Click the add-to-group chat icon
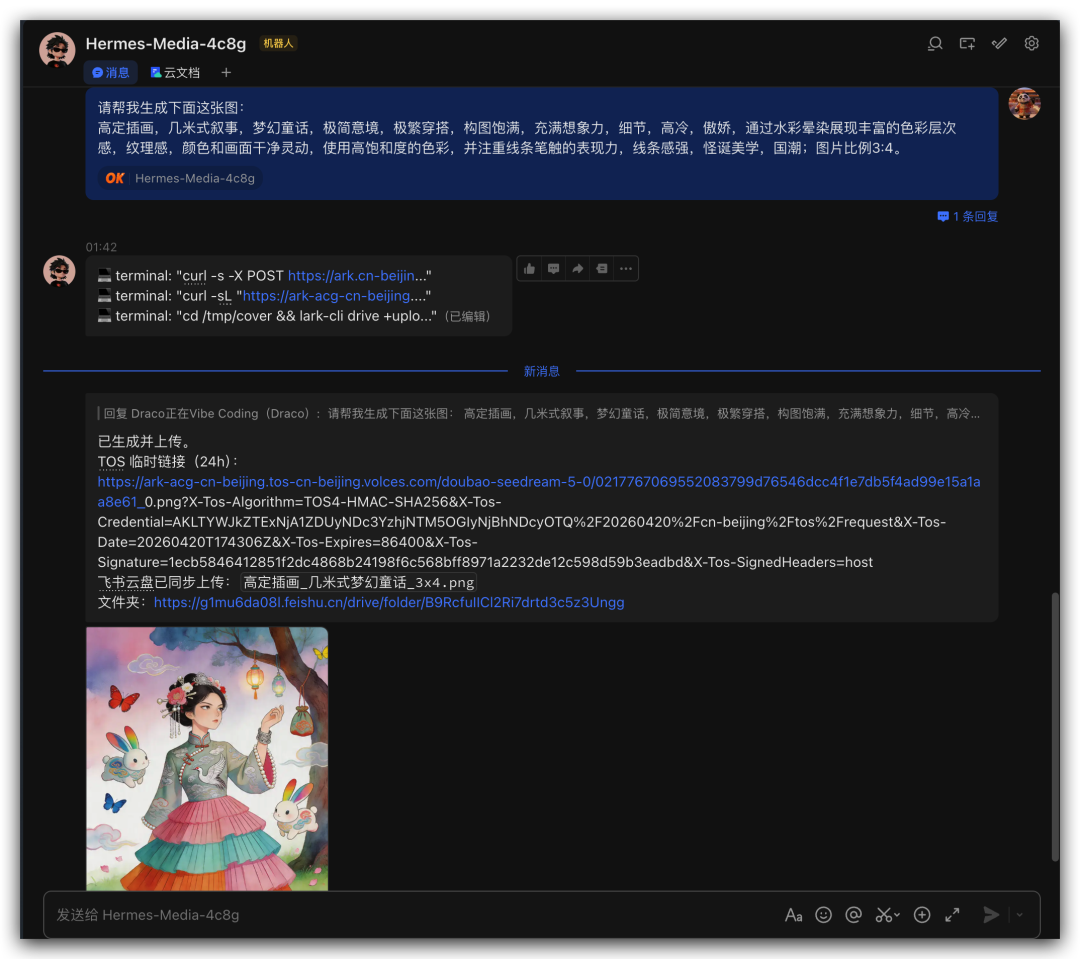This screenshot has height=959, width=1080. (x=967, y=44)
